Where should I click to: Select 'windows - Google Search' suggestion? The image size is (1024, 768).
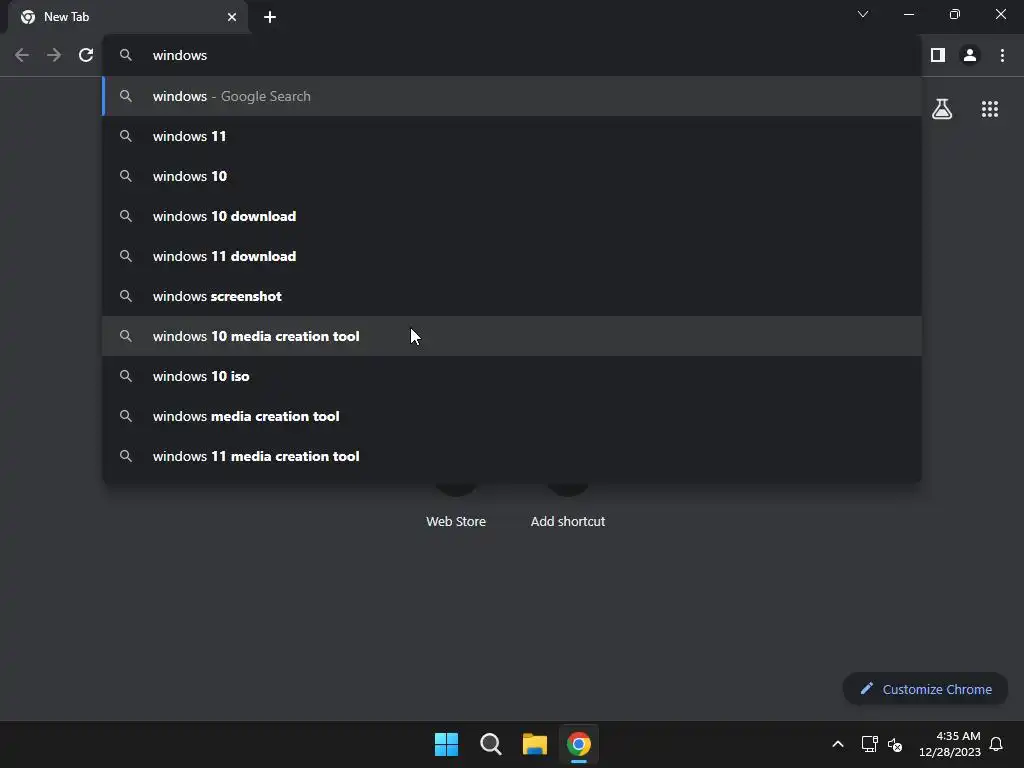[x=512, y=96]
